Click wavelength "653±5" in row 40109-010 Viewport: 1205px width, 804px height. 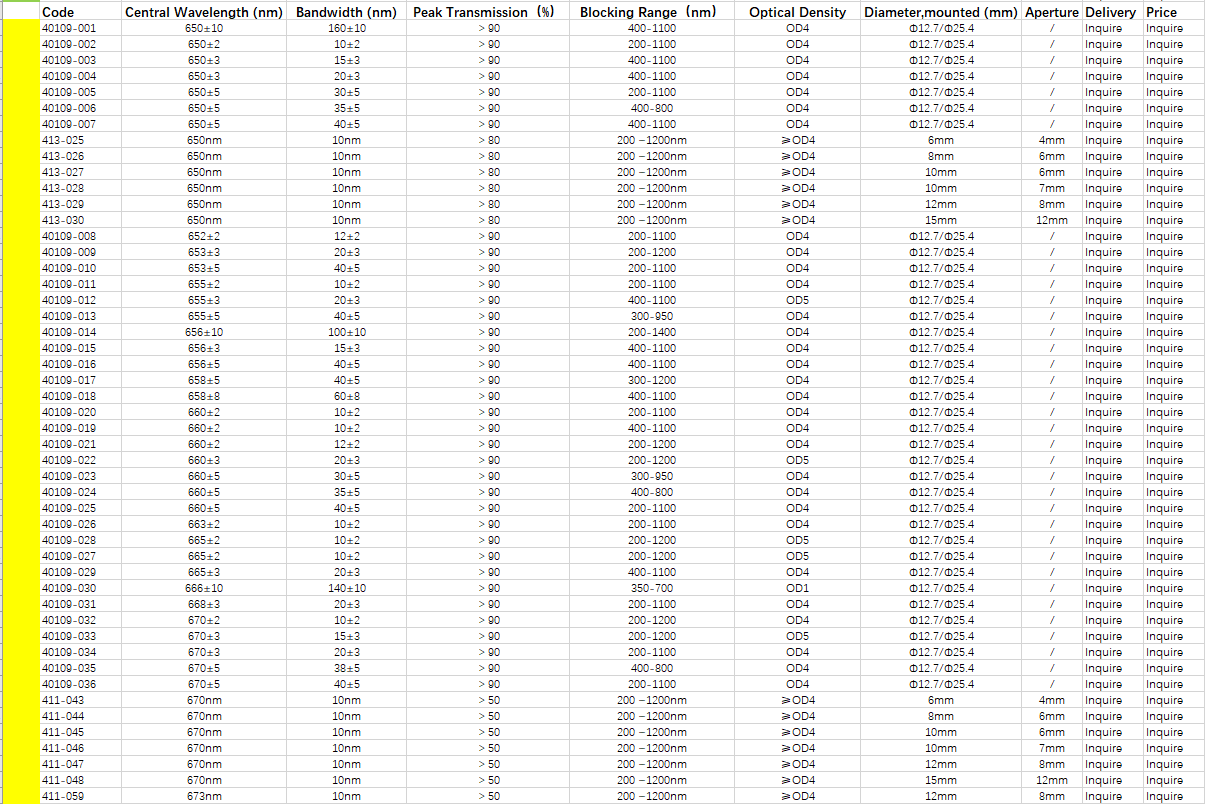204,268
